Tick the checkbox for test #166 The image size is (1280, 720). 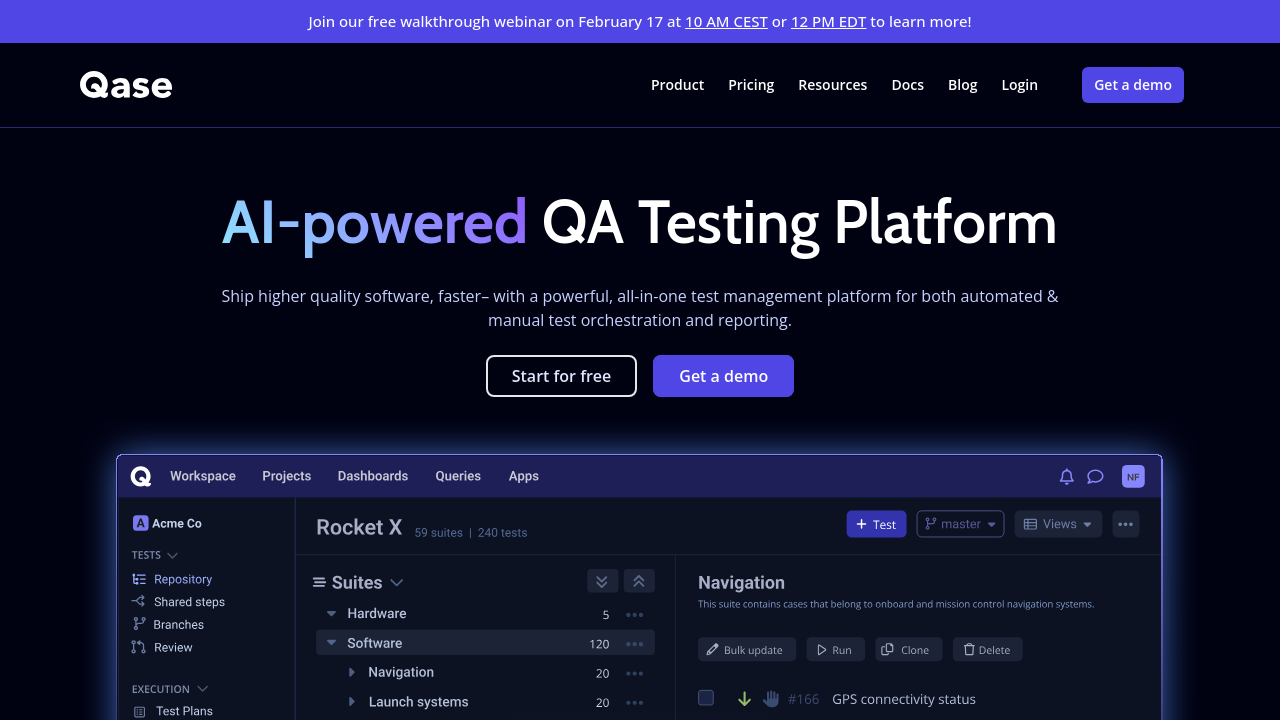point(706,698)
